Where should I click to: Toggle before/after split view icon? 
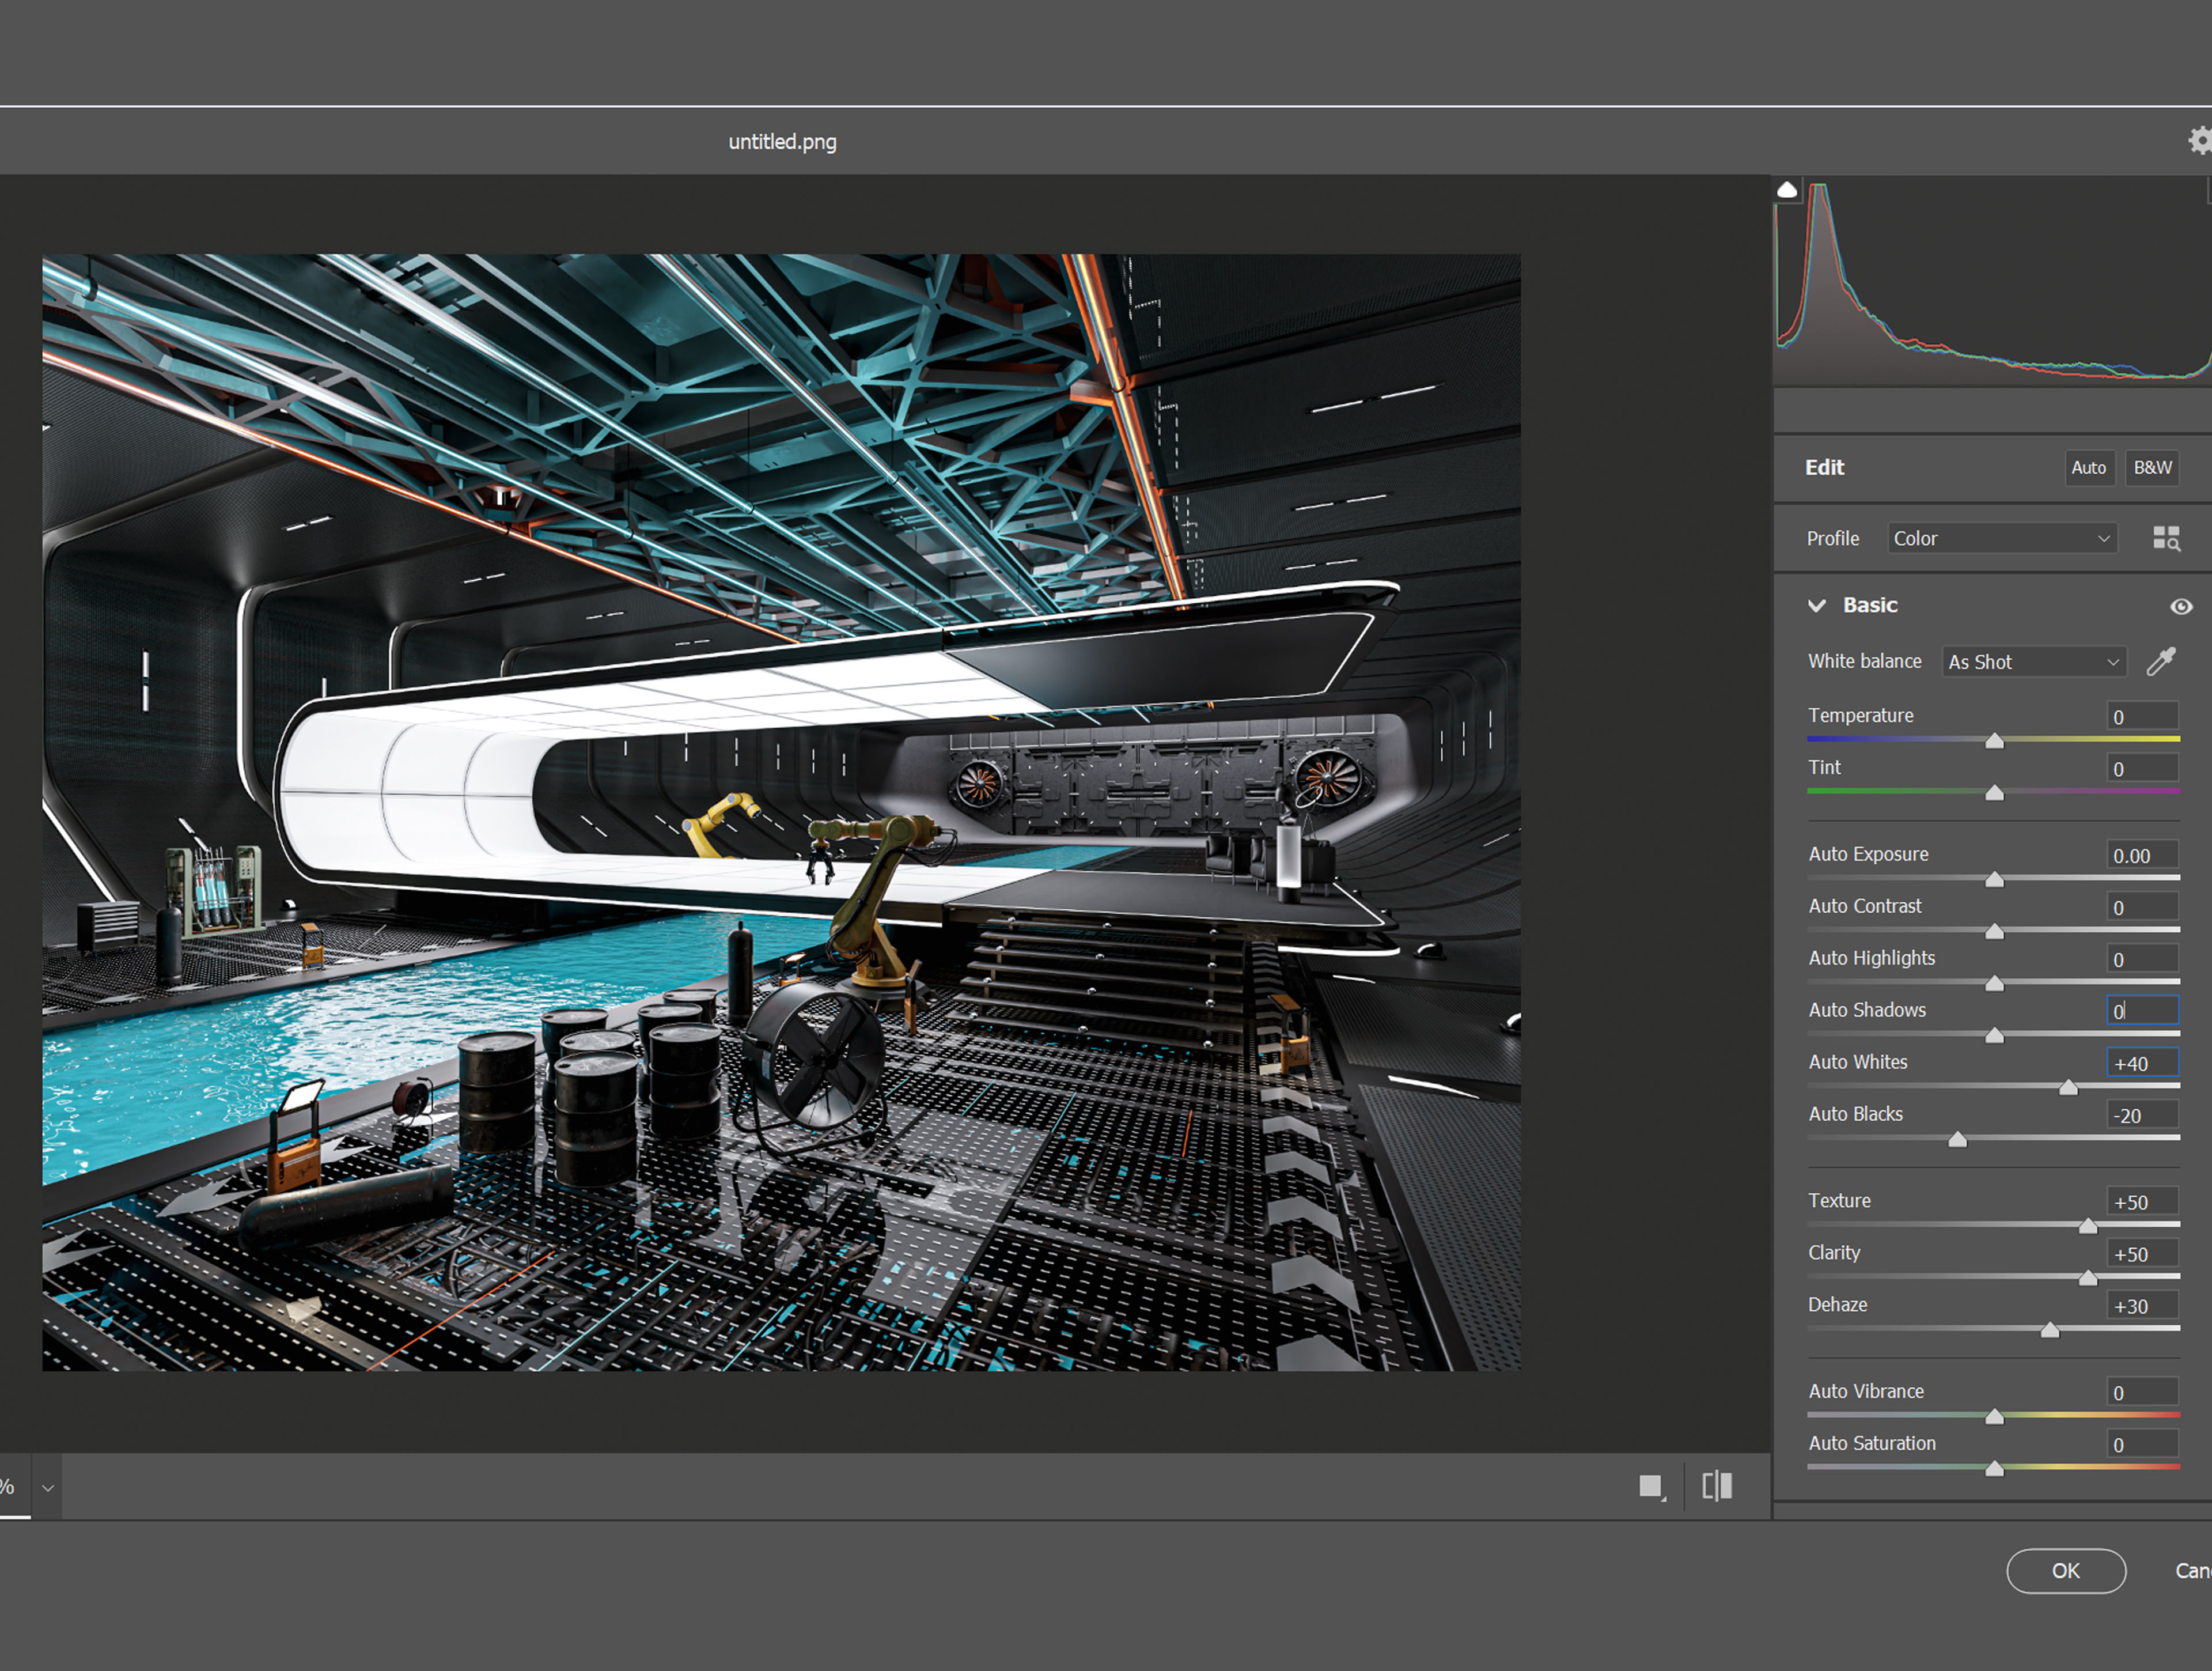(x=1717, y=1486)
